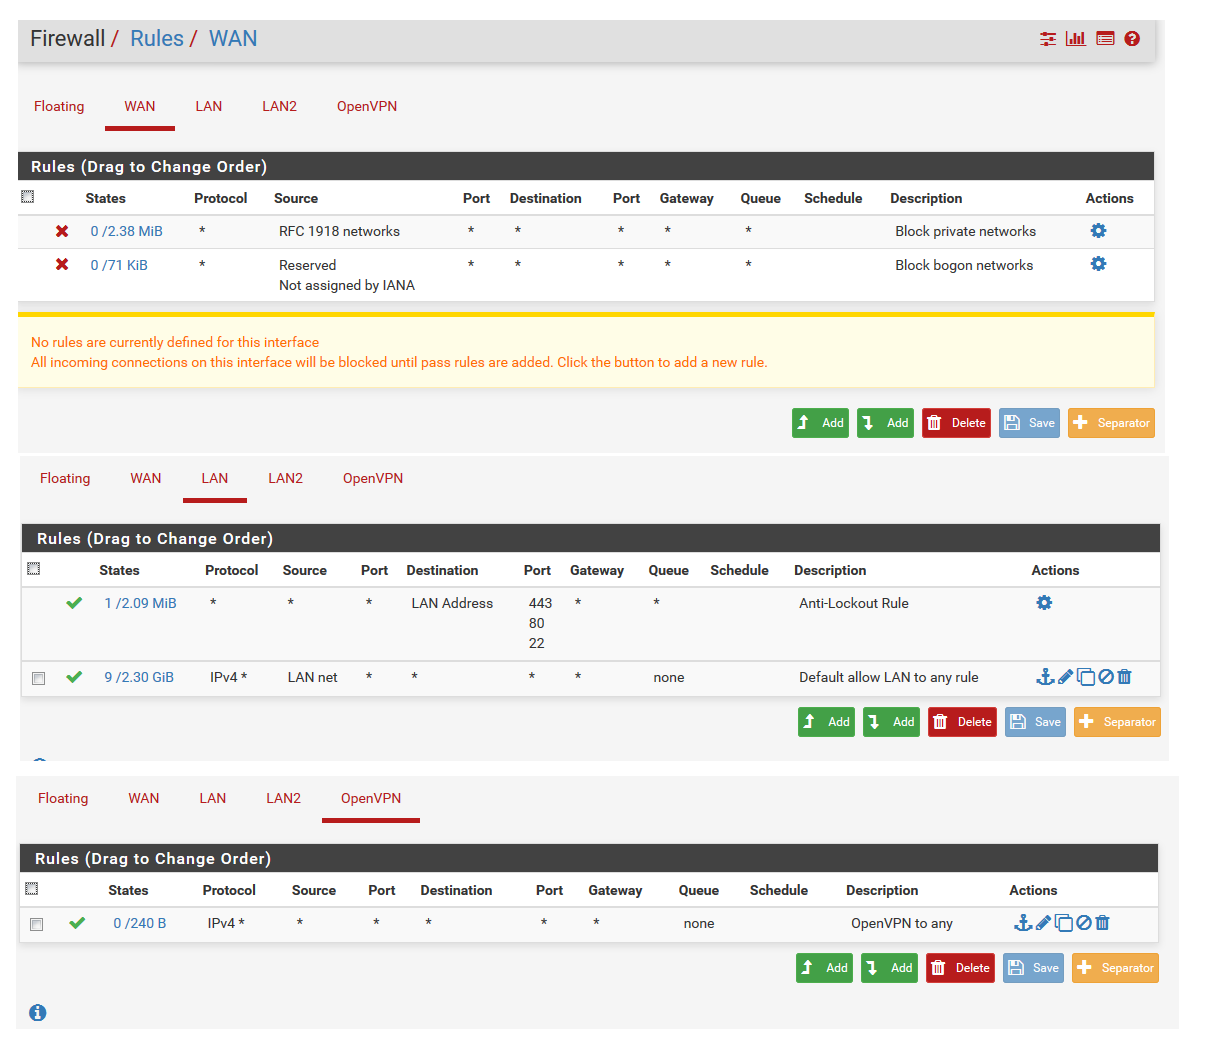Delete Default allow LAN rule using trash icon
Screen dimensions: 1227x1039
click(x=1125, y=677)
